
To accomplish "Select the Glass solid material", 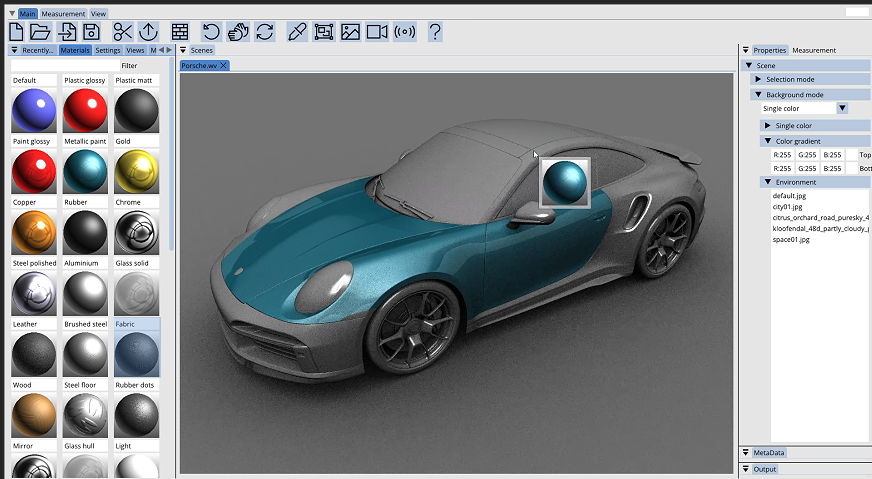I will [136, 294].
